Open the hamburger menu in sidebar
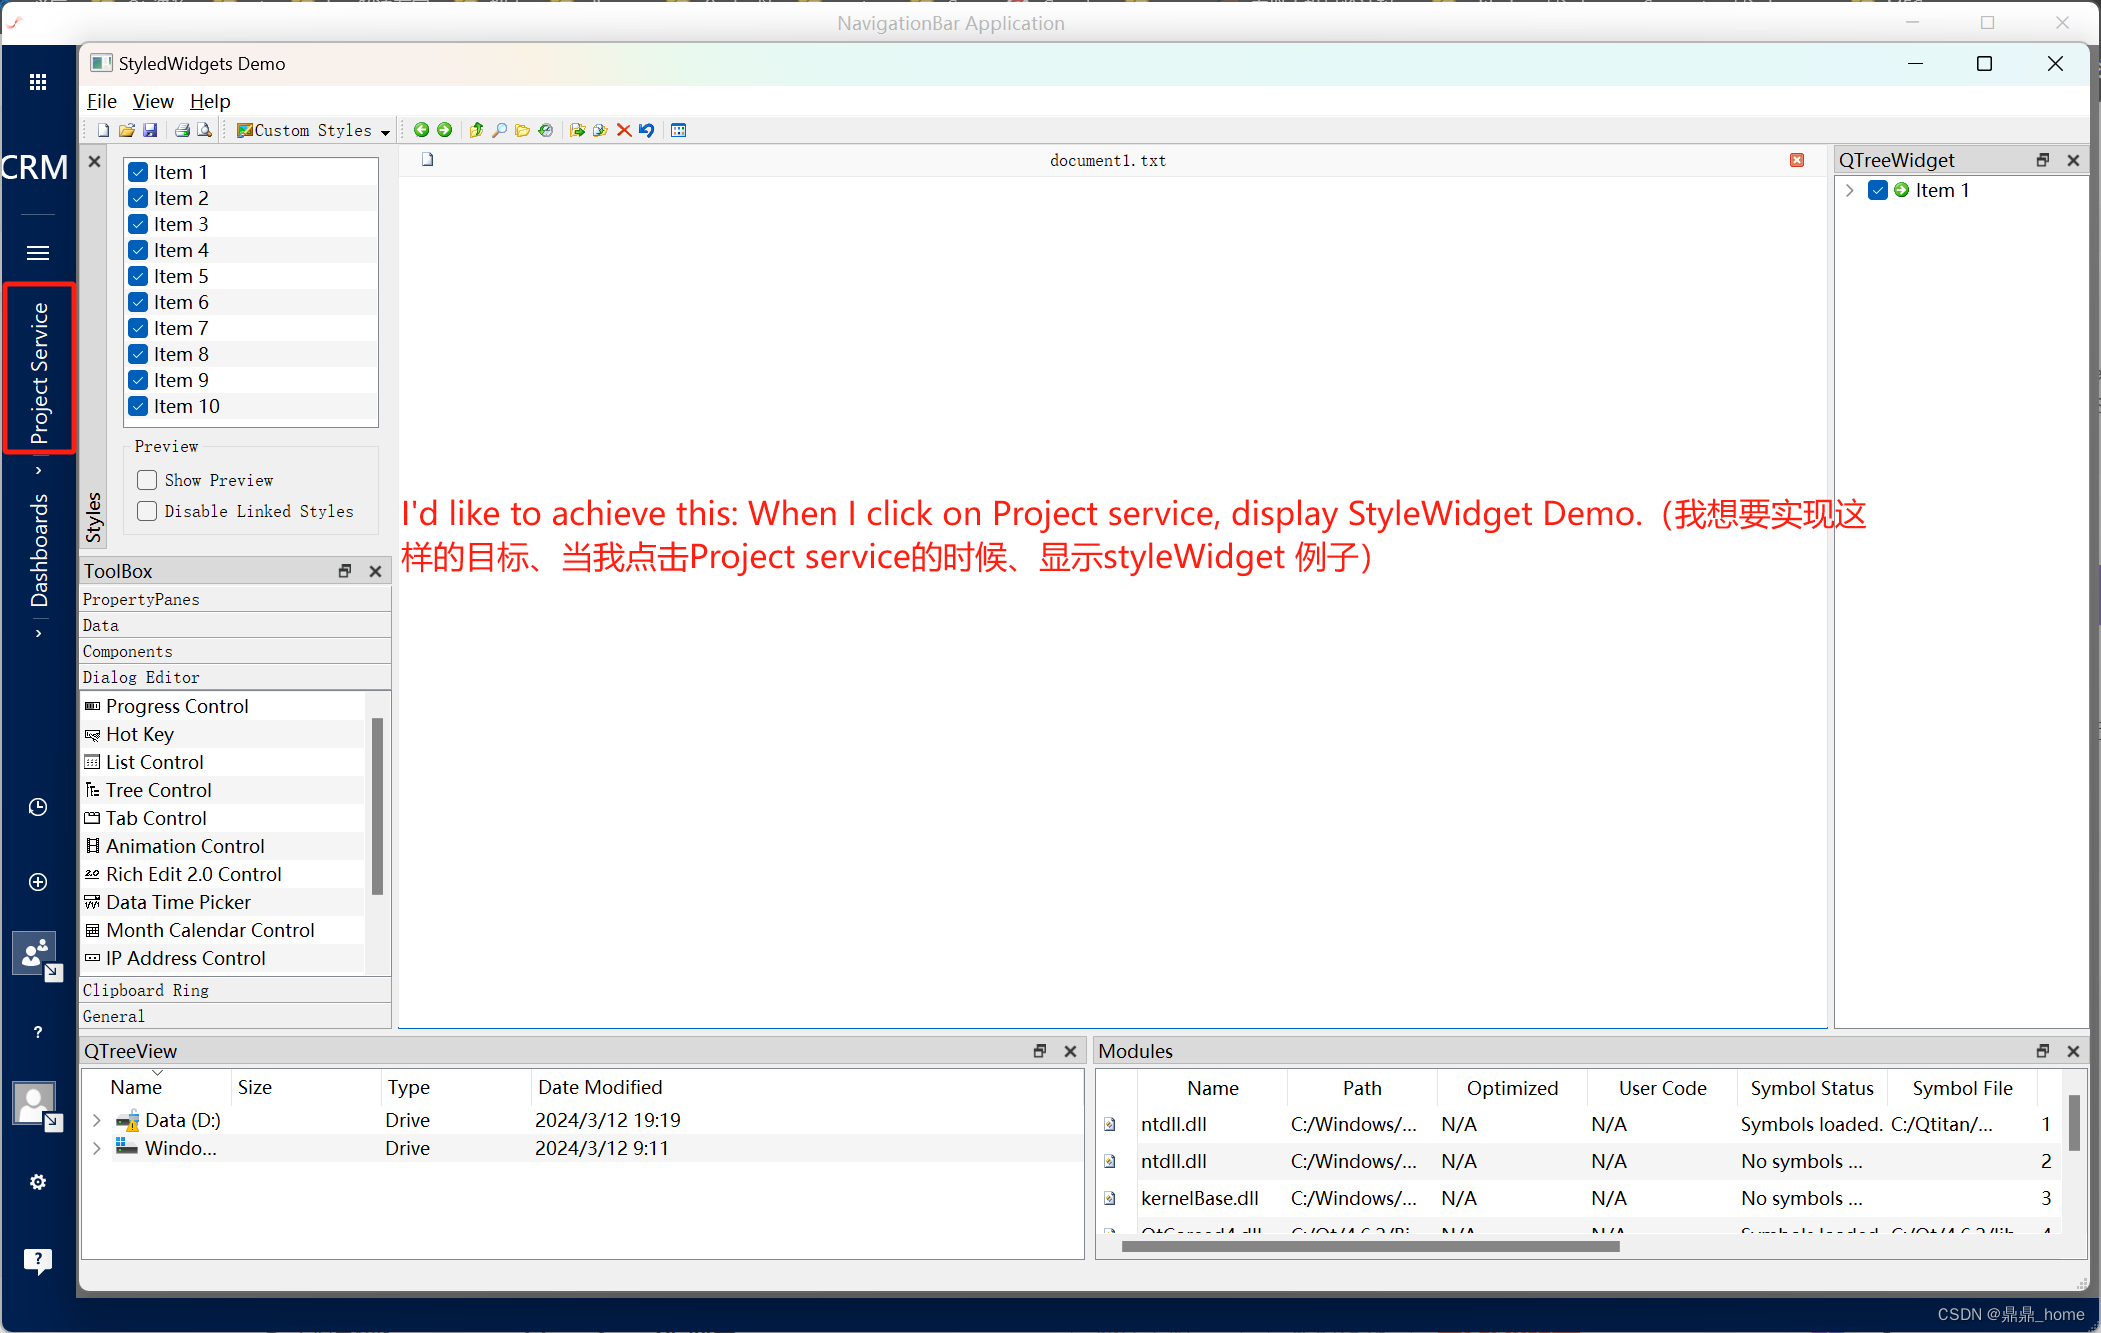 point(38,253)
